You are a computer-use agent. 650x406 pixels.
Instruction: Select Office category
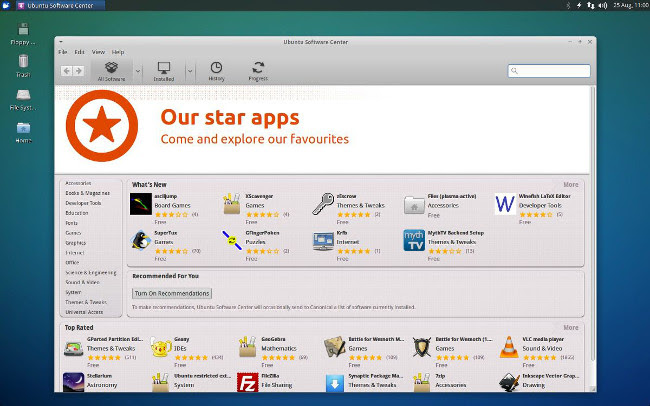(72, 263)
